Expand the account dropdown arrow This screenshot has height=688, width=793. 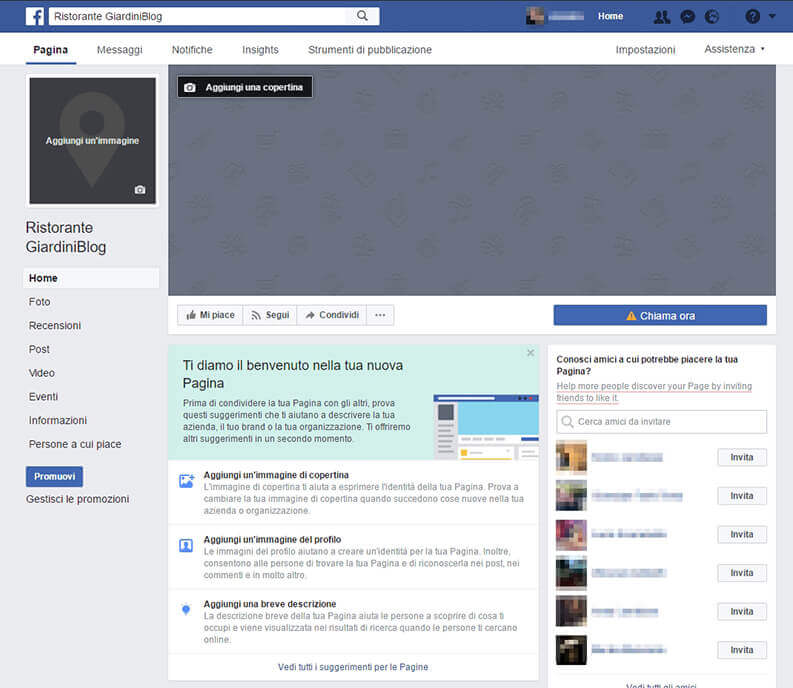pos(772,16)
